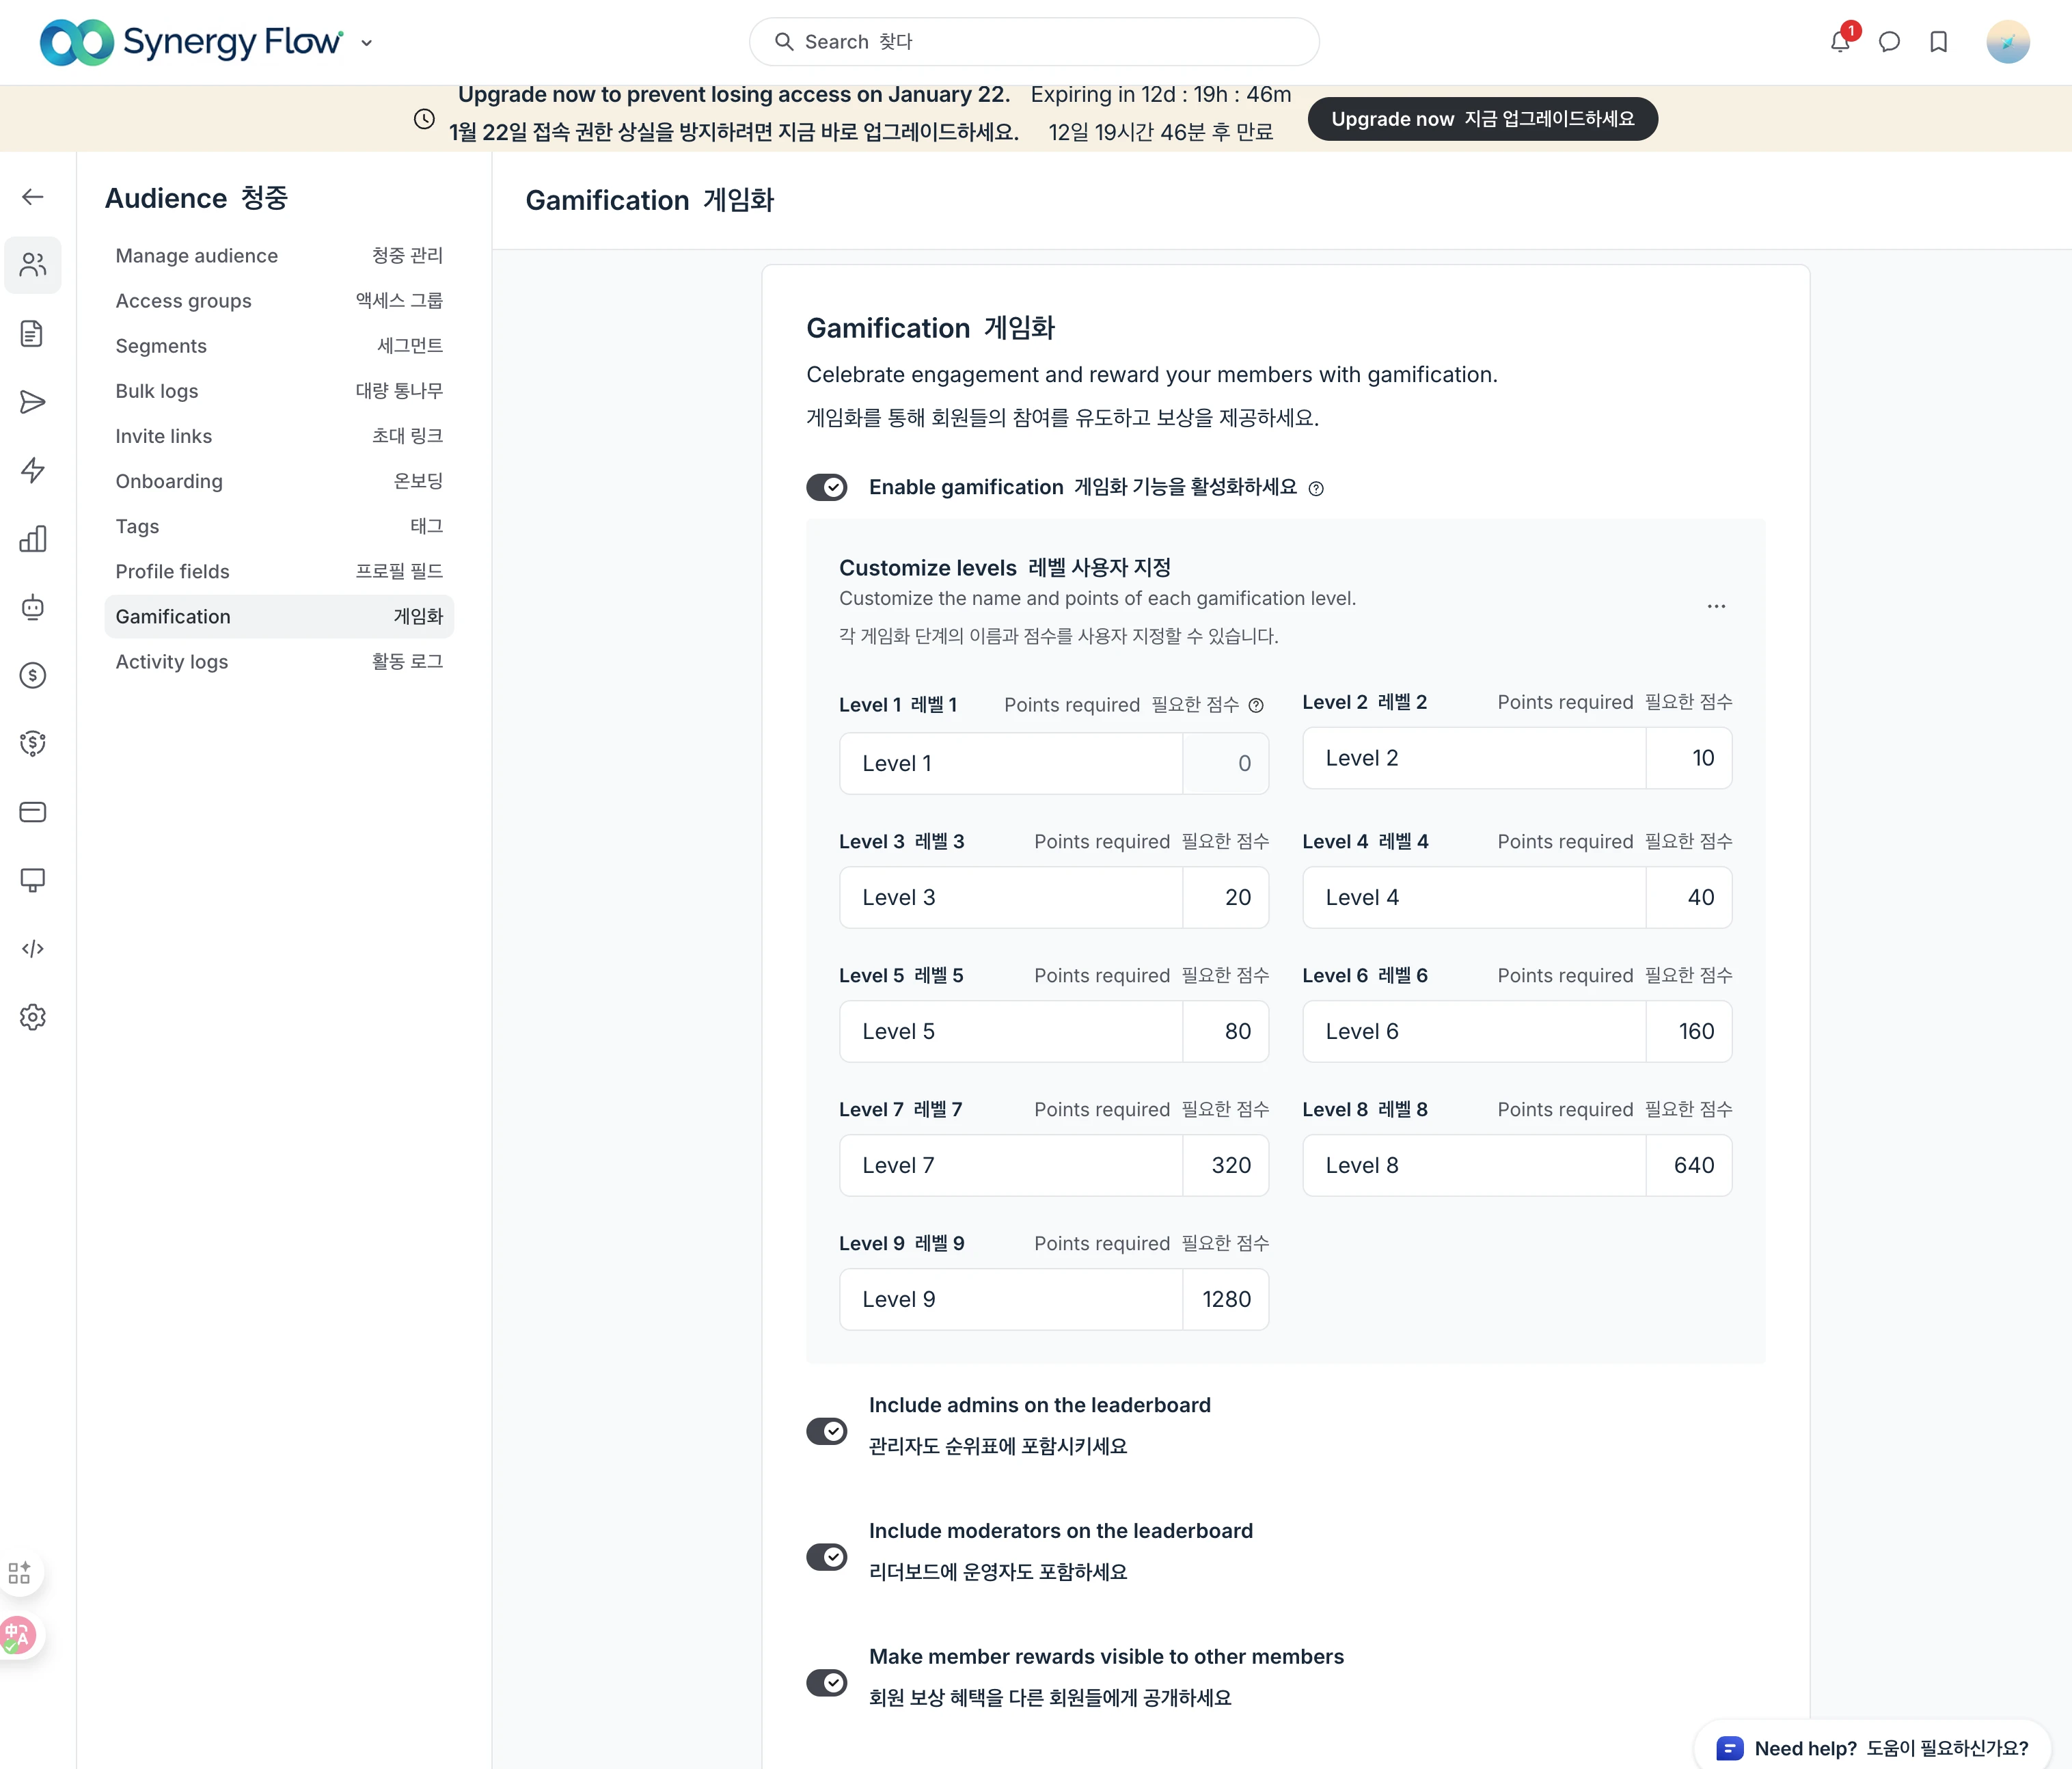Expand the Synergy Flow community dropdown

click(x=366, y=43)
